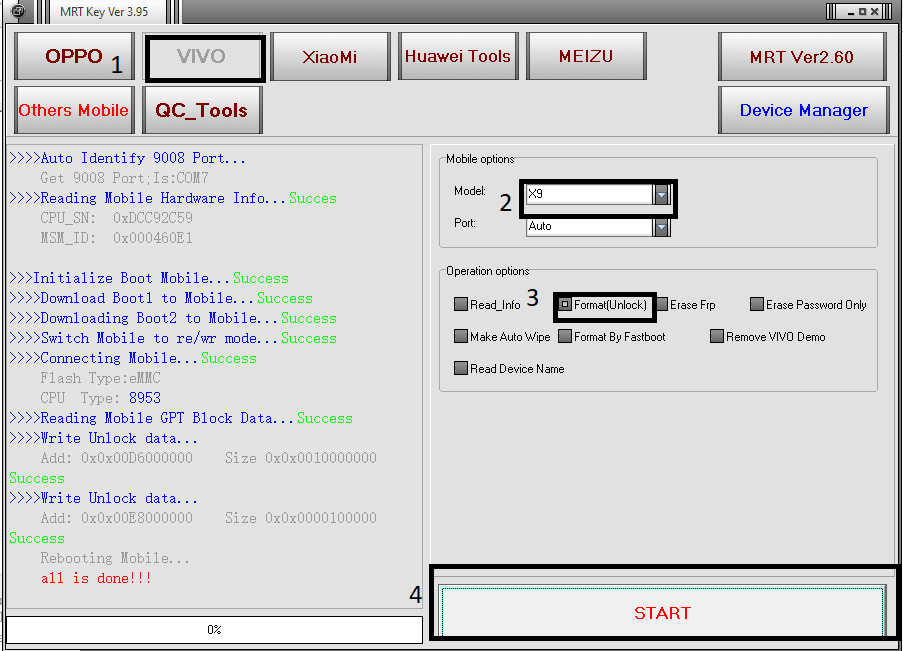The height and width of the screenshot is (651, 903).
Task: Select the VIVO brand button
Action: coord(202,56)
